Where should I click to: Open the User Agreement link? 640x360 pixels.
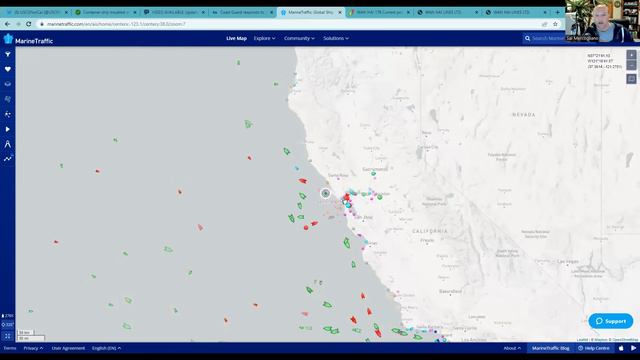(68, 348)
